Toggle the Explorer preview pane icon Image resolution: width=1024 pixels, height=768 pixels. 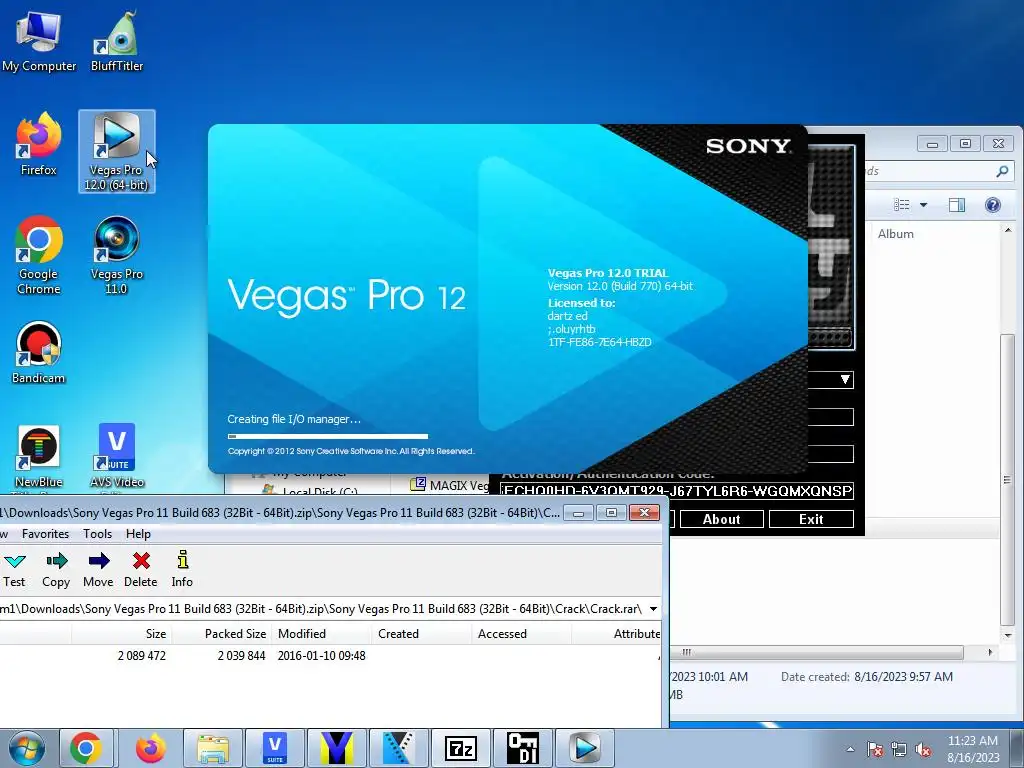(957, 205)
